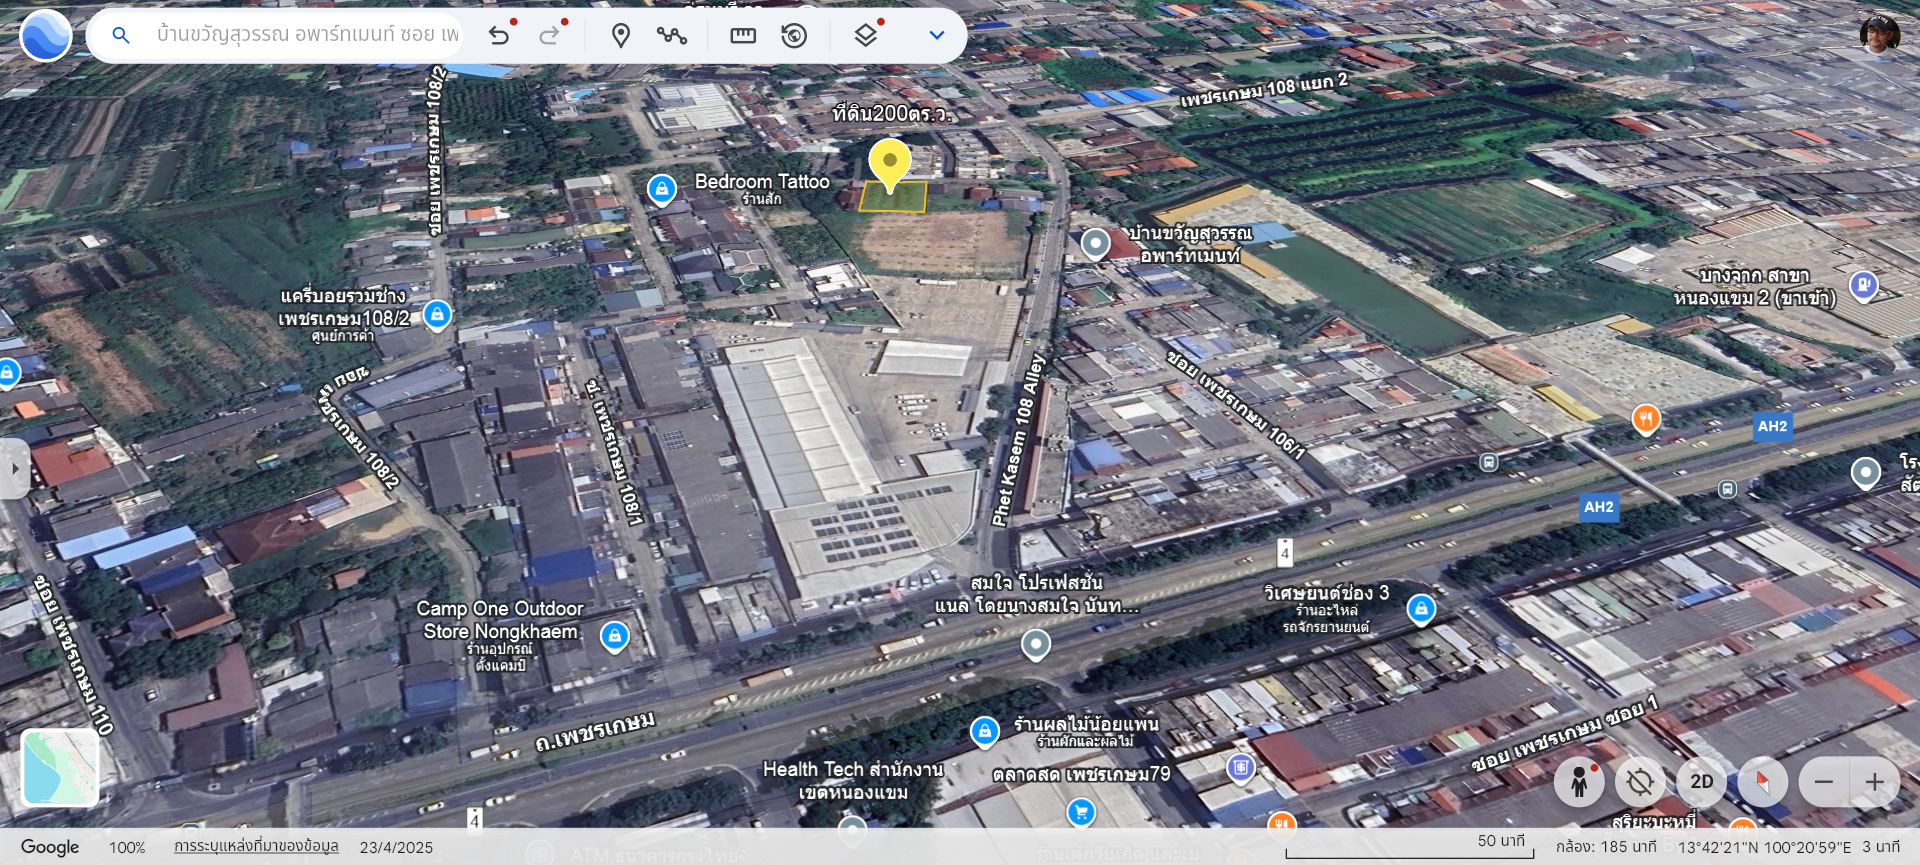Viewport: 1920px width, 865px height.
Task: Open the Google Earth logo menu
Action: 45,36
